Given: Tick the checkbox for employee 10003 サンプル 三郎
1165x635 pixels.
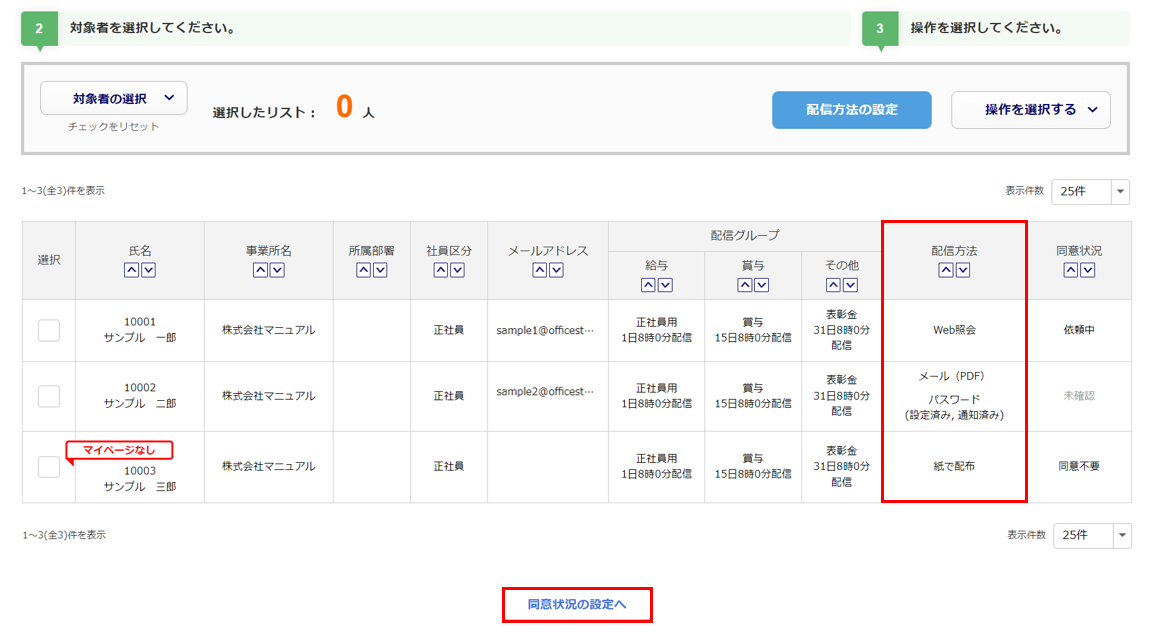Looking at the screenshot, I should pyautogui.click(x=49, y=466).
